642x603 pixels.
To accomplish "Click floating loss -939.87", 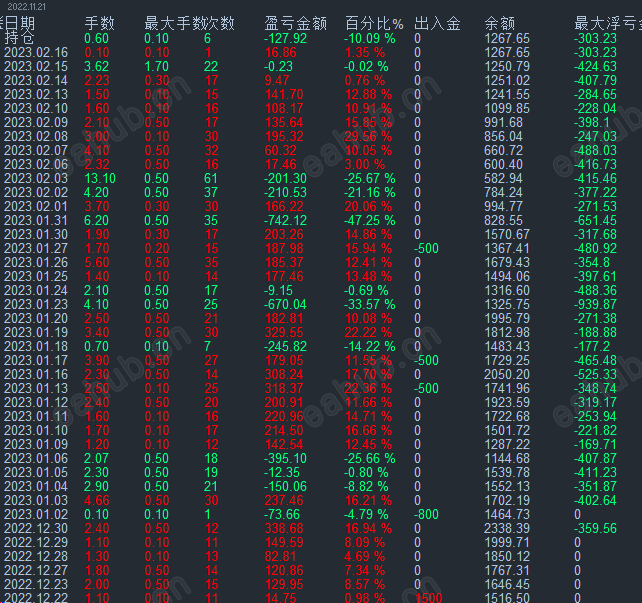I will tap(595, 304).
